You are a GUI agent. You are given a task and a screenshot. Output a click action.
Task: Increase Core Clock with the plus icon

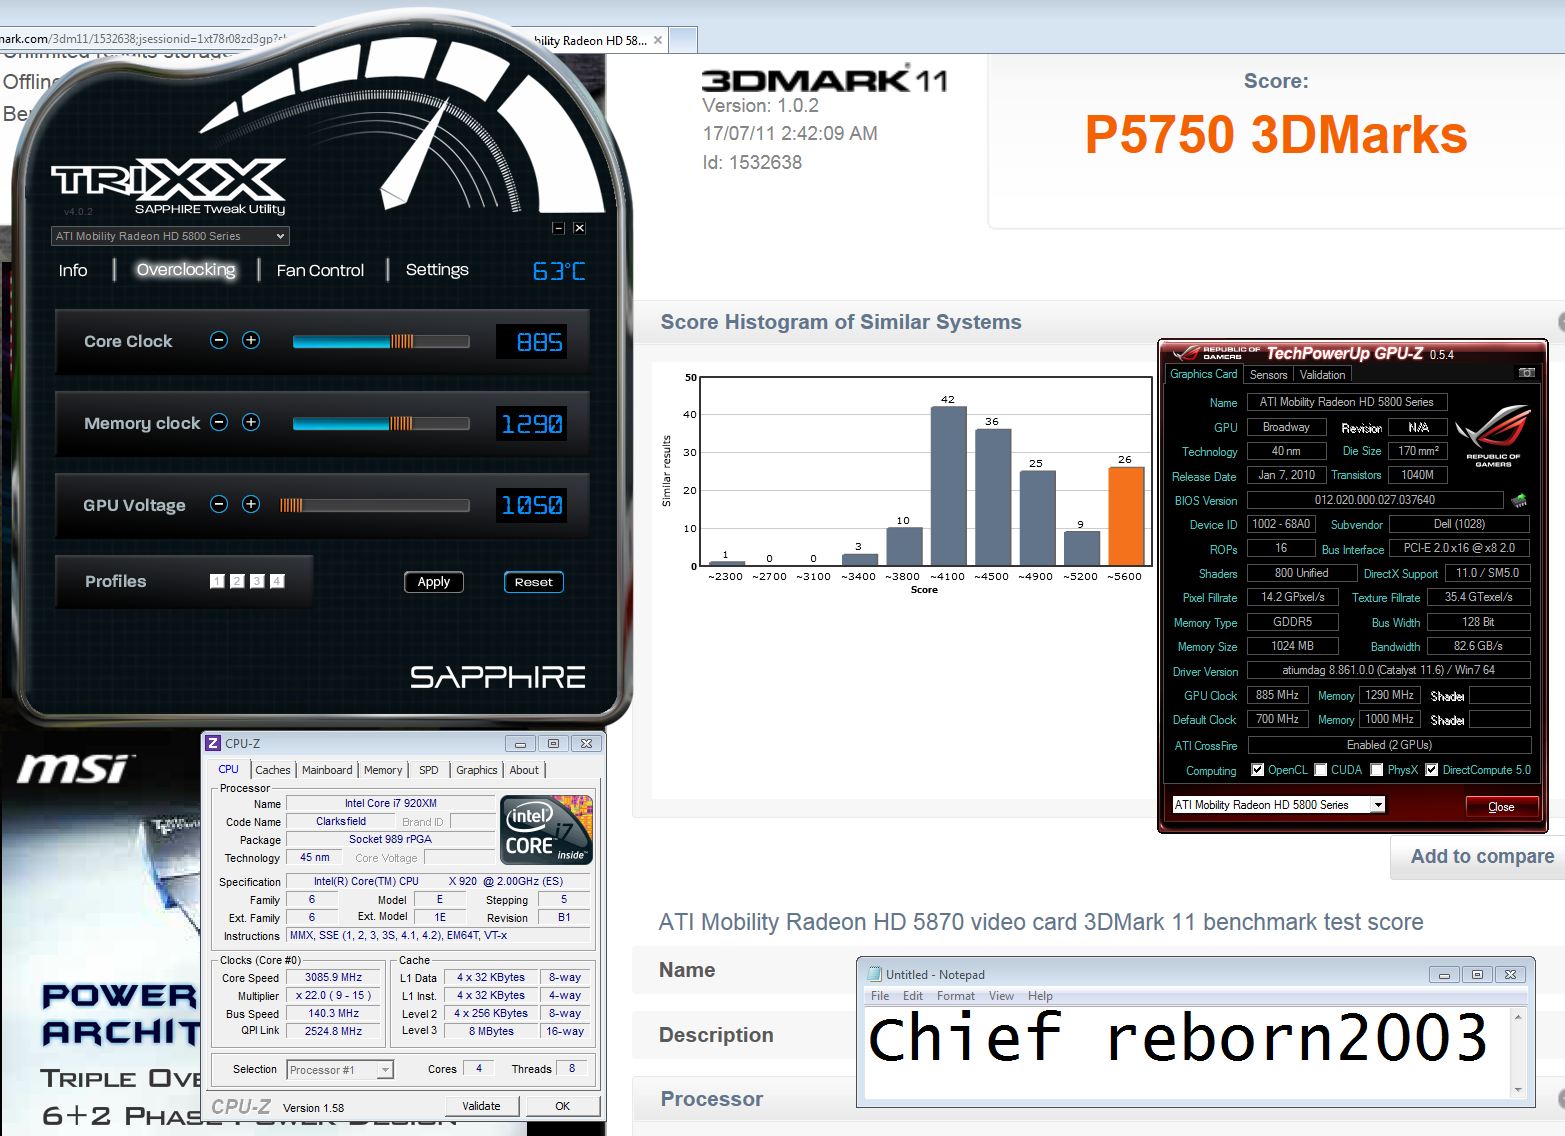pos(251,340)
